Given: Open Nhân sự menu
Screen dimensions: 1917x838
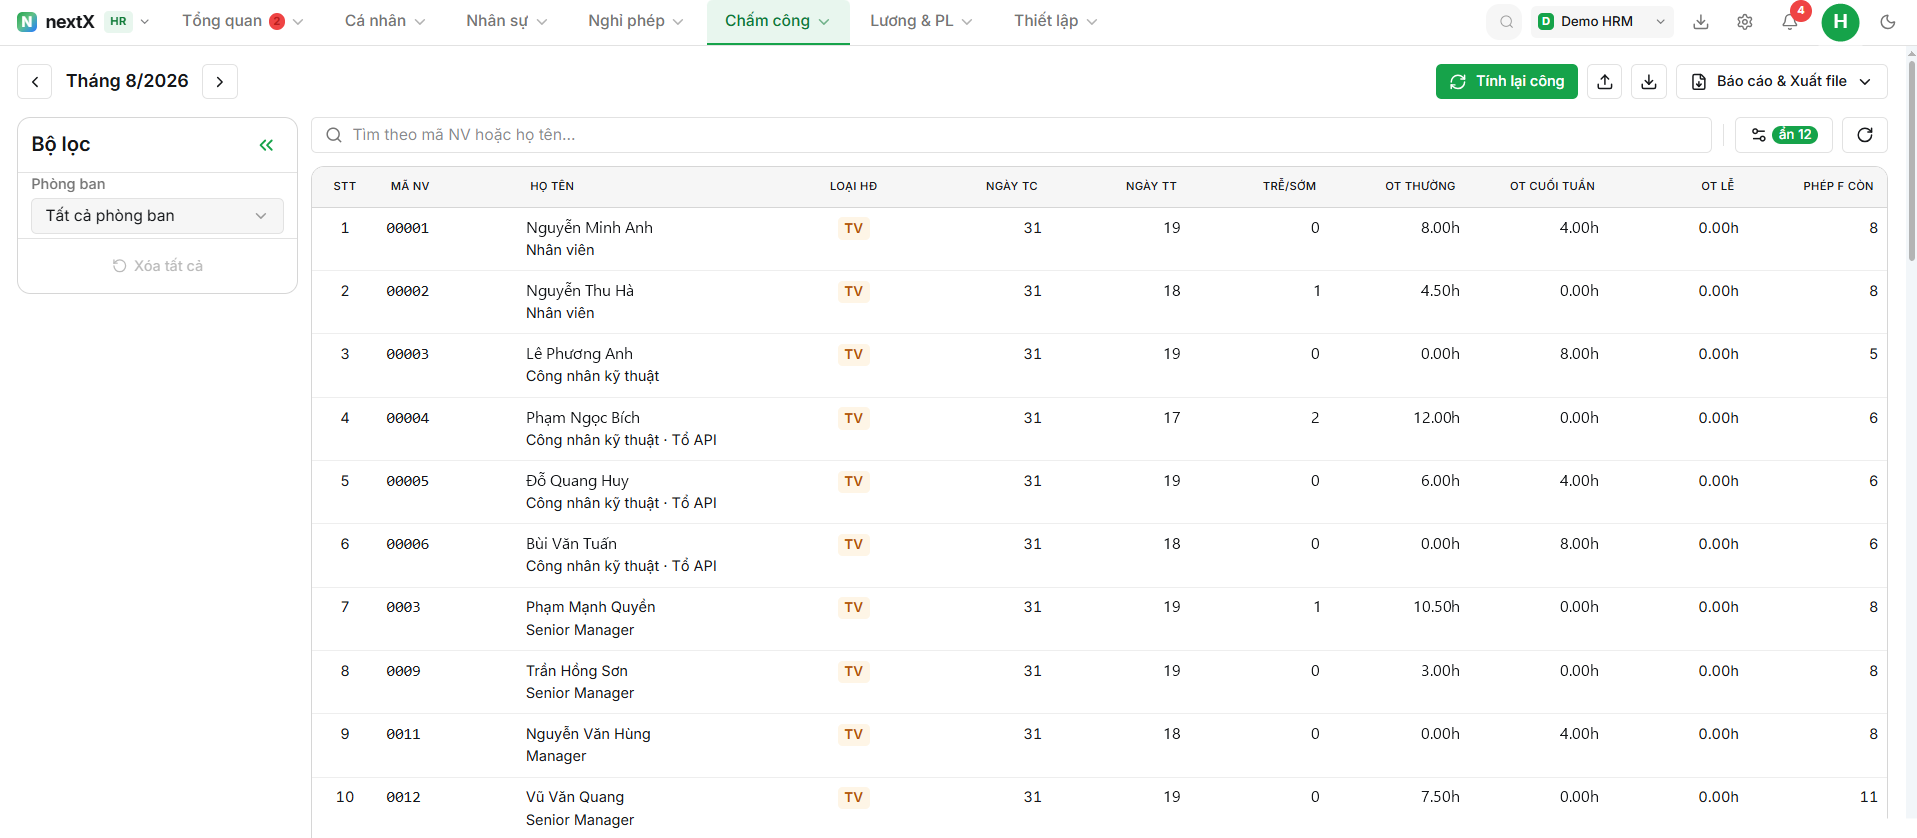Looking at the screenshot, I should (506, 21).
